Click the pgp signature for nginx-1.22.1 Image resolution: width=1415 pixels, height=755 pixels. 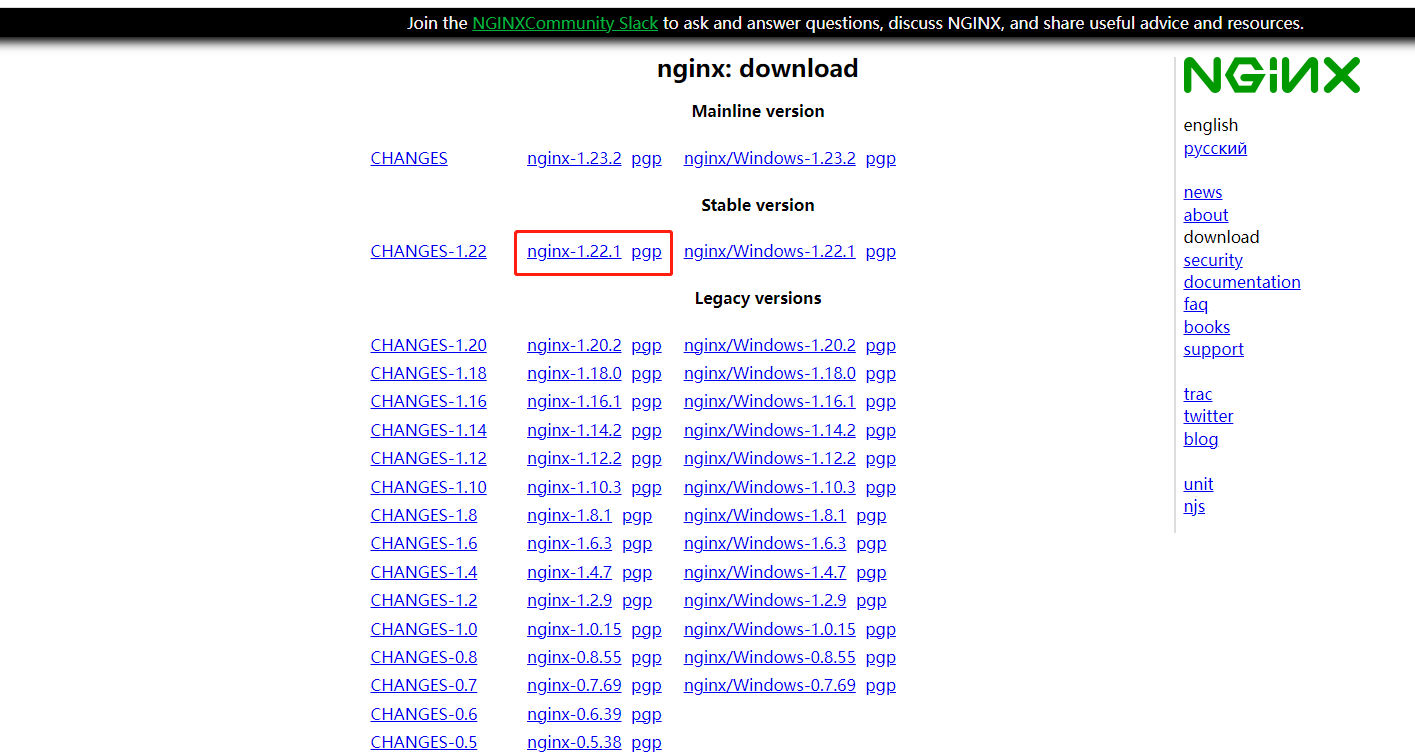tap(646, 251)
